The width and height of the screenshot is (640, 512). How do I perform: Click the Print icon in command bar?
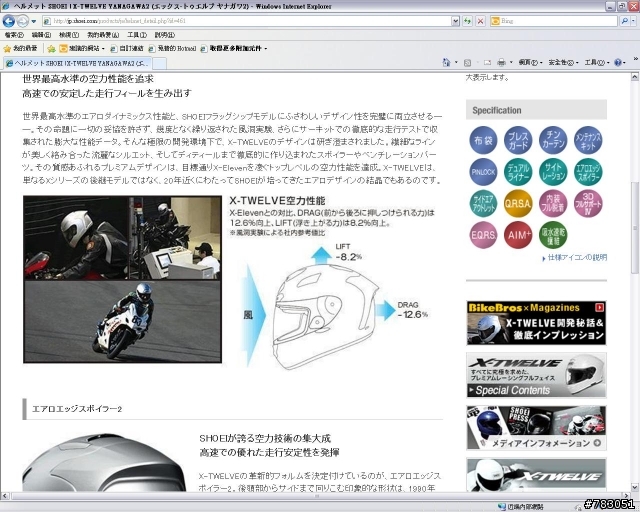(501, 62)
